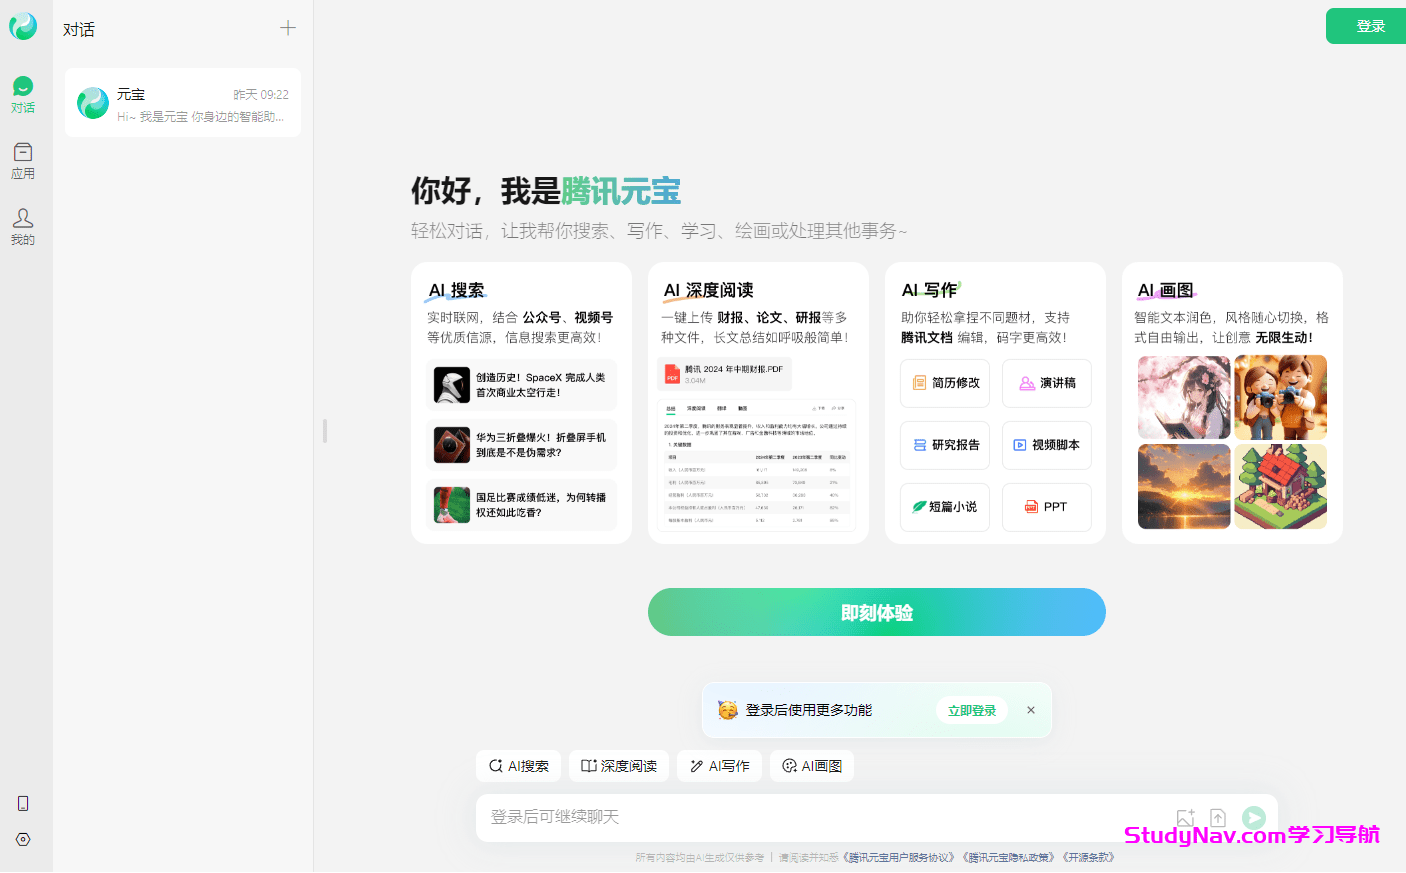This screenshot has width=1406, height=873.
Task: Open 元宝 conversation dated 昨天 09:22
Action: [x=183, y=103]
